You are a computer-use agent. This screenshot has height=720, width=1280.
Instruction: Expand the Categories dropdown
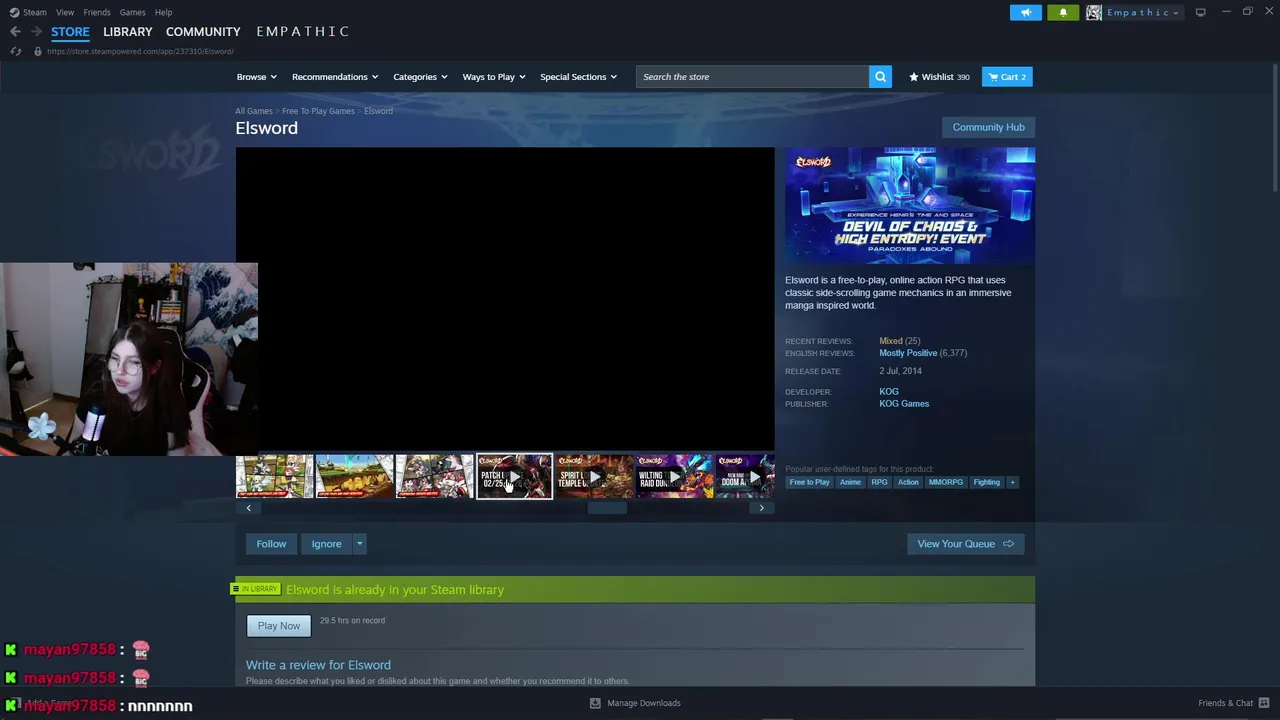click(x=420, y=77)
